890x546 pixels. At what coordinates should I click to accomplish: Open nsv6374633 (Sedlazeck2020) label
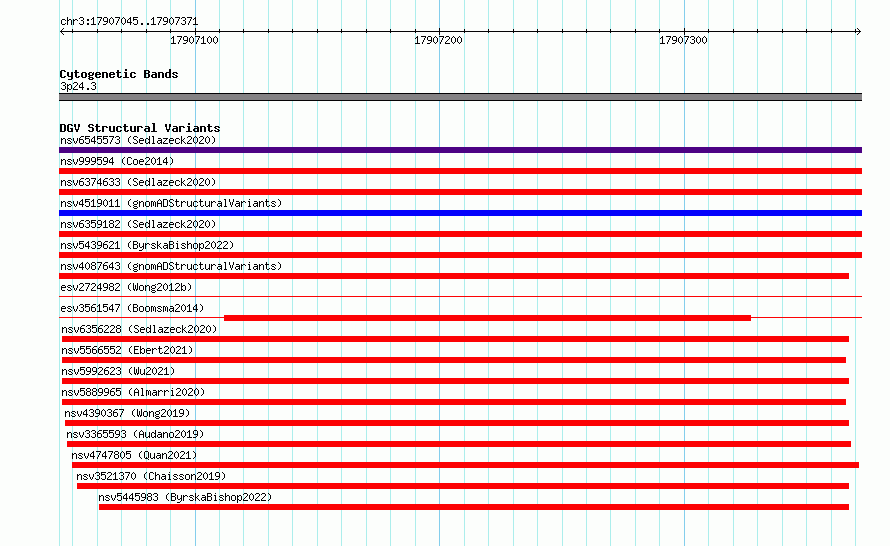138,182
